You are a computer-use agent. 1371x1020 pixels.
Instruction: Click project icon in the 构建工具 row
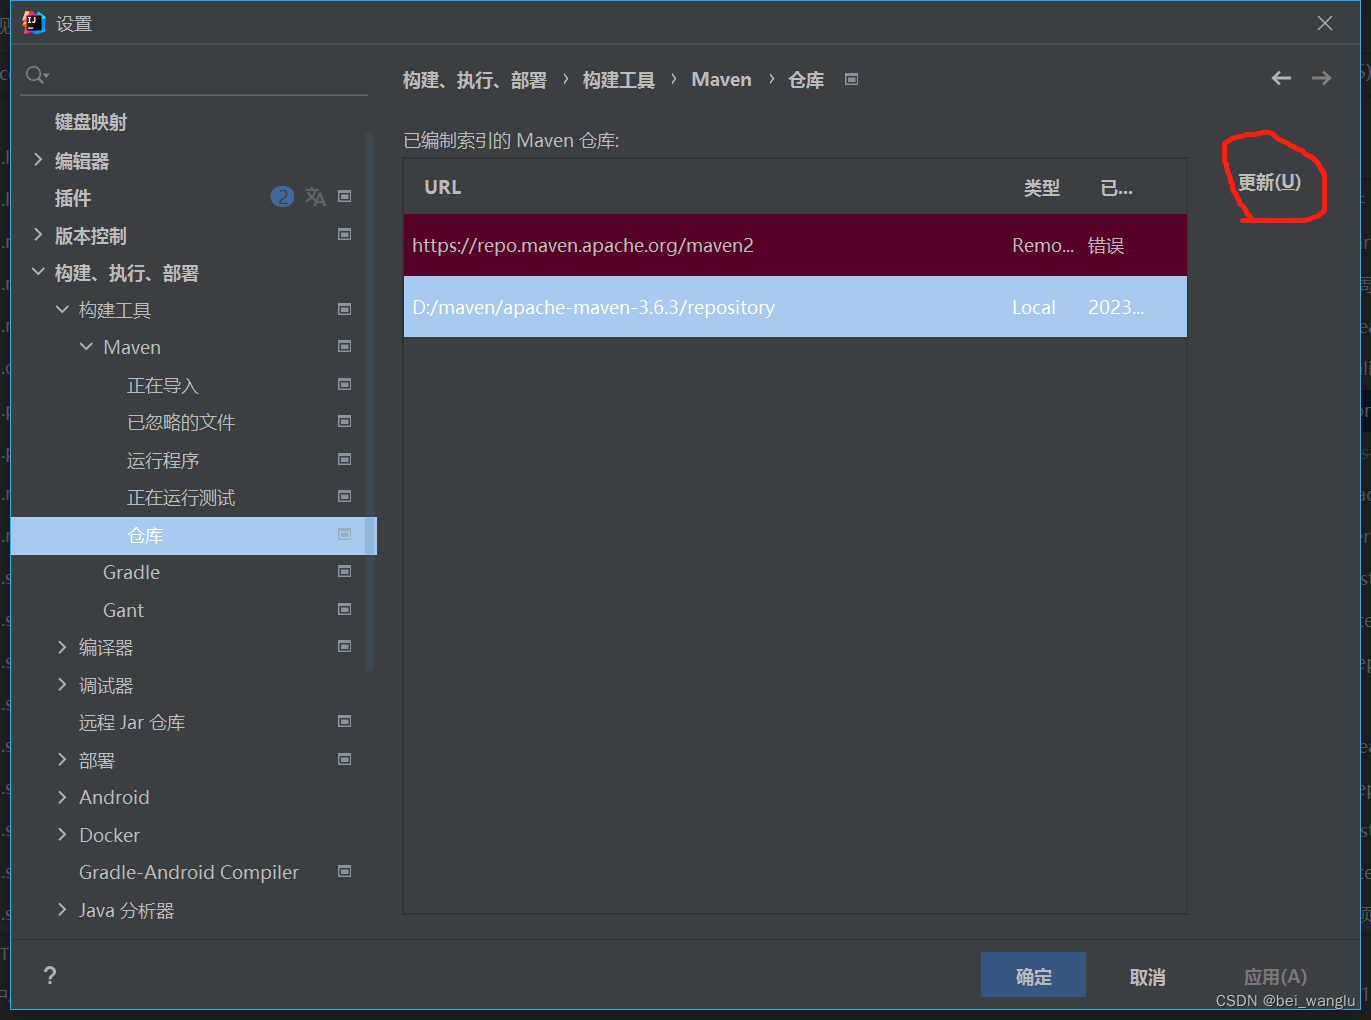click(345, 310)
